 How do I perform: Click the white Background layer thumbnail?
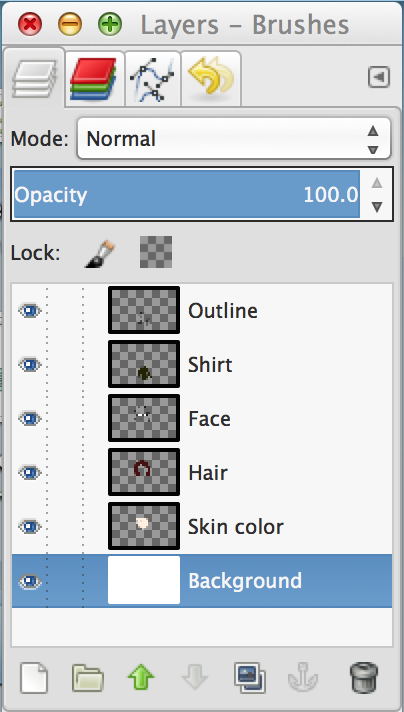coord(144,580)
